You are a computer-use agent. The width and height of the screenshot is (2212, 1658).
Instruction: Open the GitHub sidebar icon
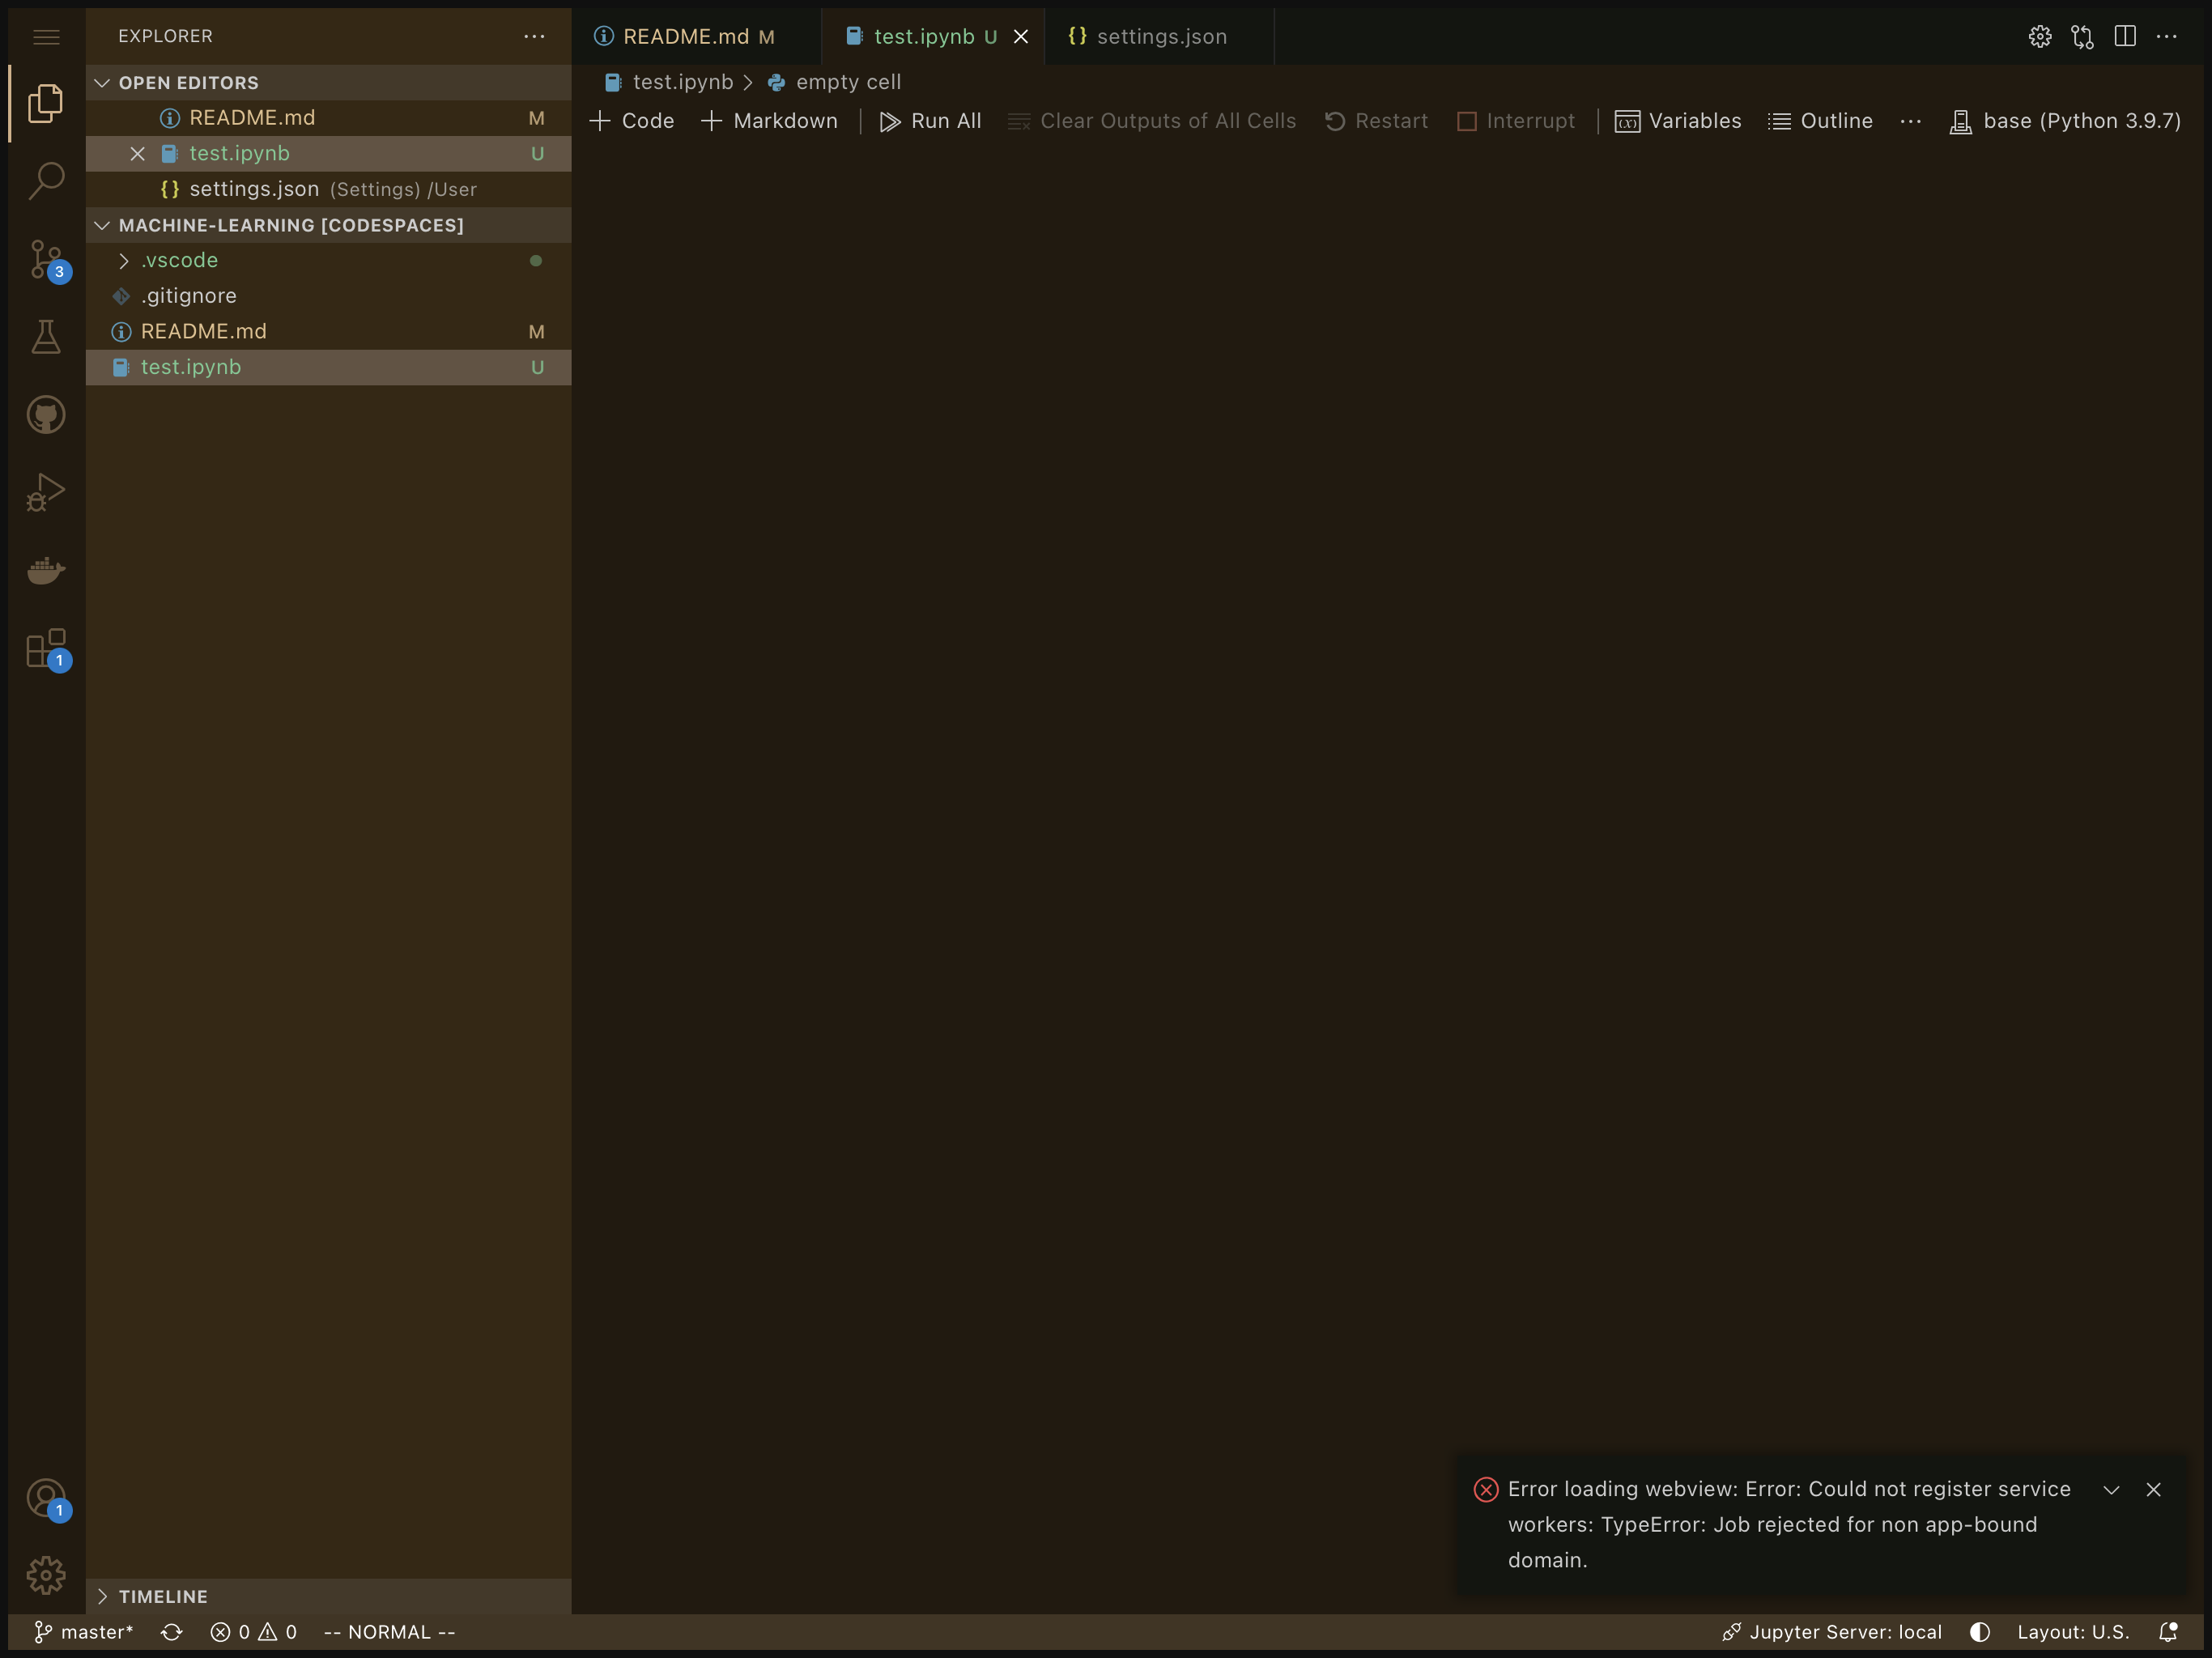point(46,414)
